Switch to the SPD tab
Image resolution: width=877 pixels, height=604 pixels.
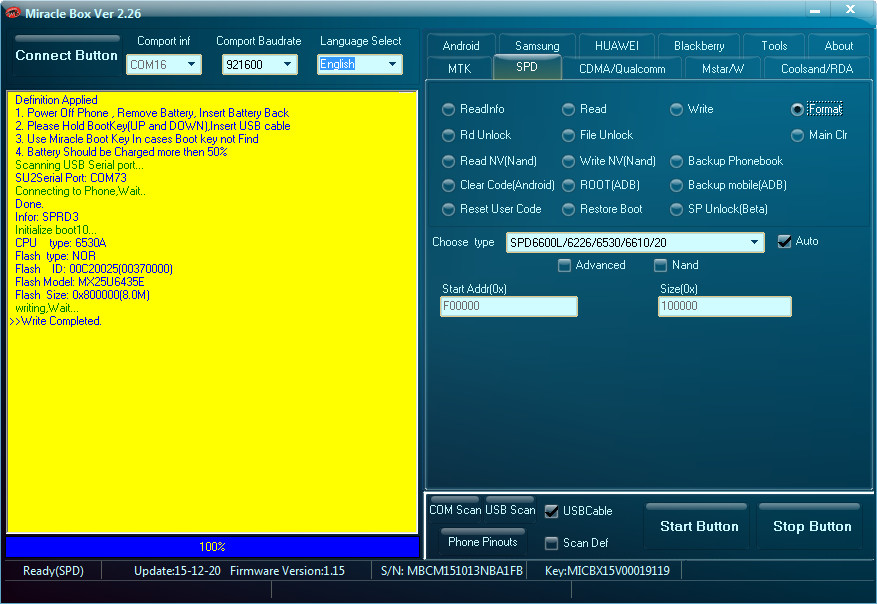pos(527,67)
